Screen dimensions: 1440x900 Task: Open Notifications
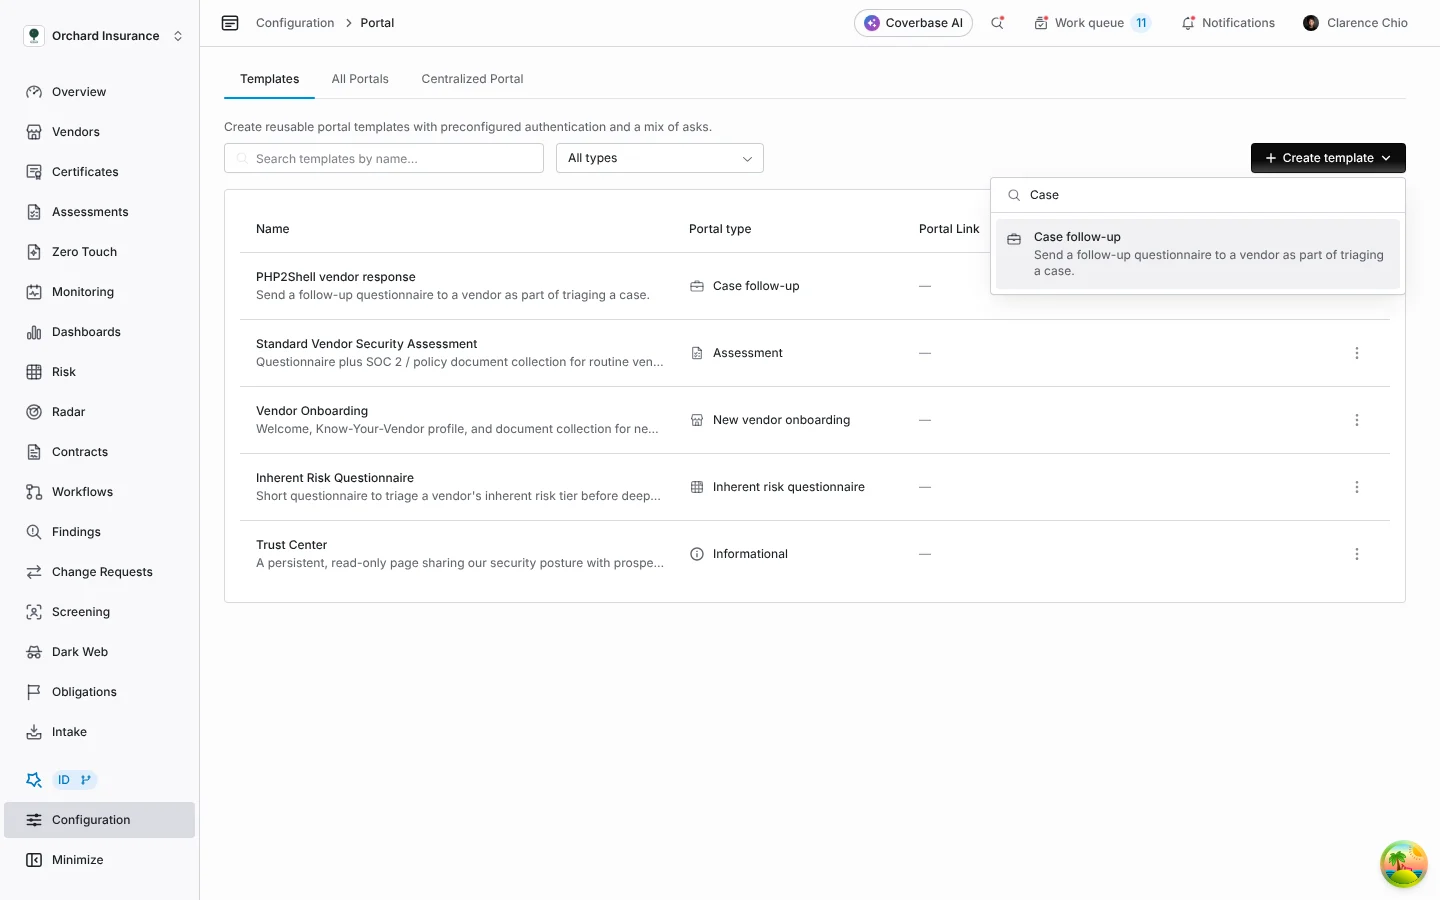click(x=1228, y=23)
